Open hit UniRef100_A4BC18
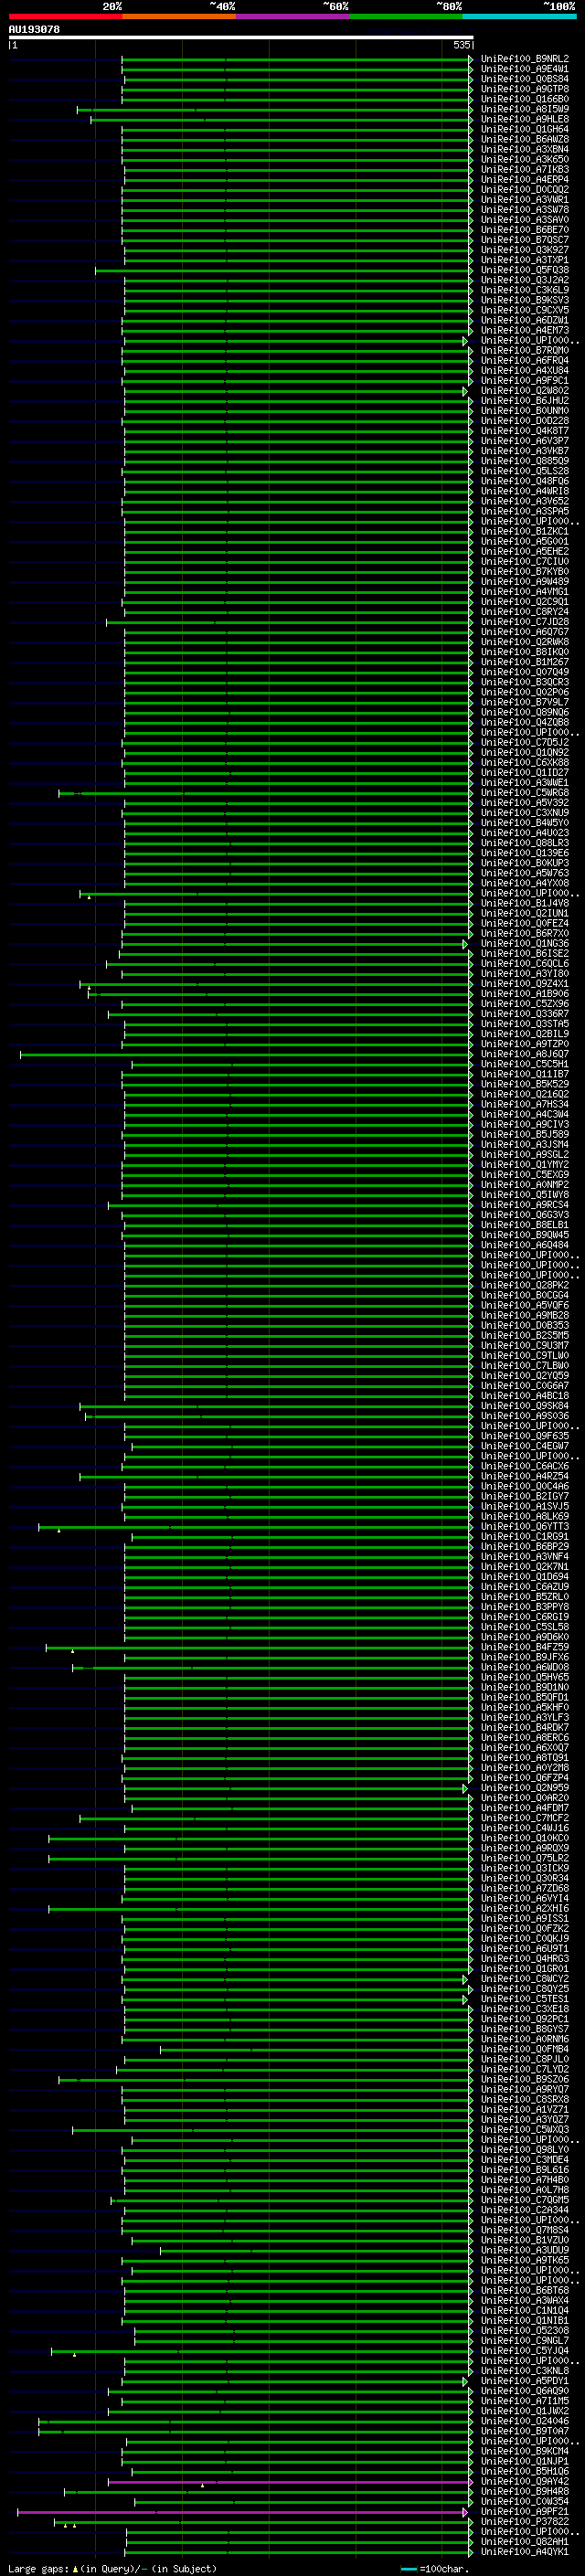This screenshot has width=585, height=2576. (x=524, y=1396)
